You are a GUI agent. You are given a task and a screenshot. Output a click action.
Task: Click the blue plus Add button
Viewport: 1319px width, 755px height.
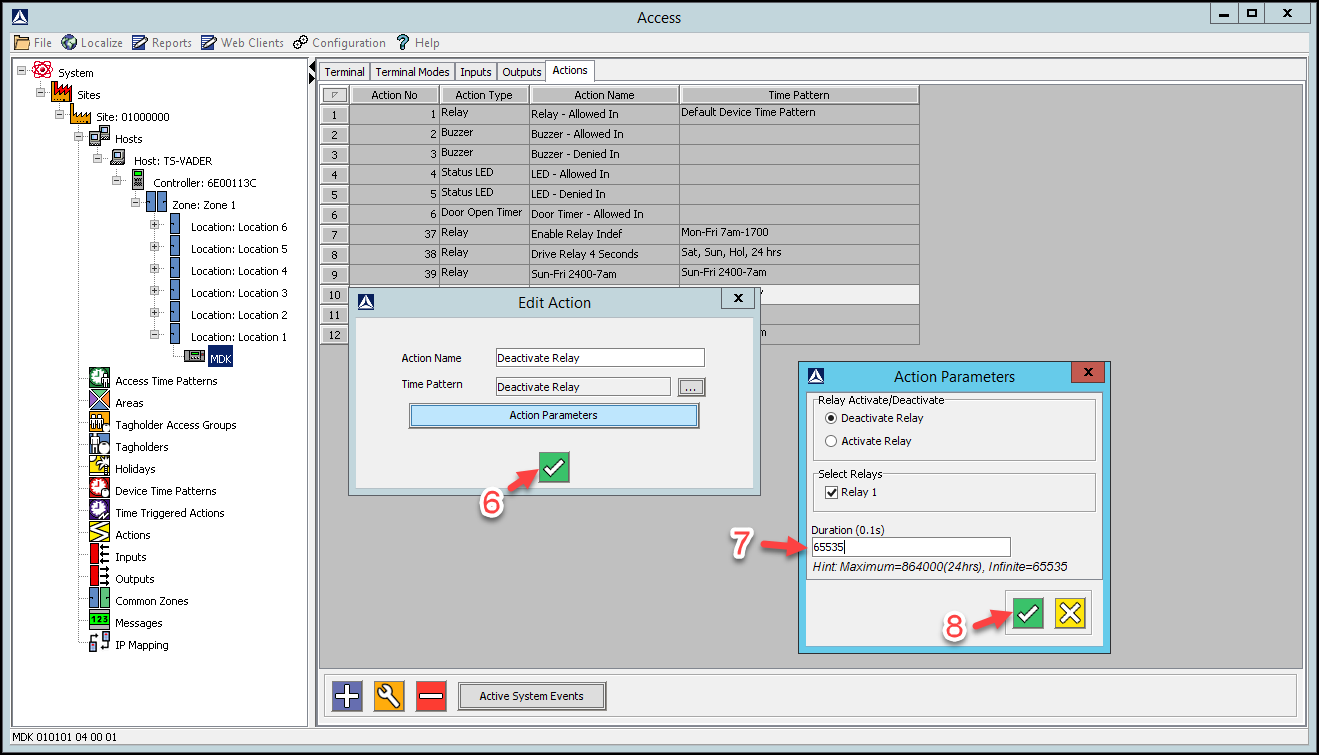[x=347, y=696]
